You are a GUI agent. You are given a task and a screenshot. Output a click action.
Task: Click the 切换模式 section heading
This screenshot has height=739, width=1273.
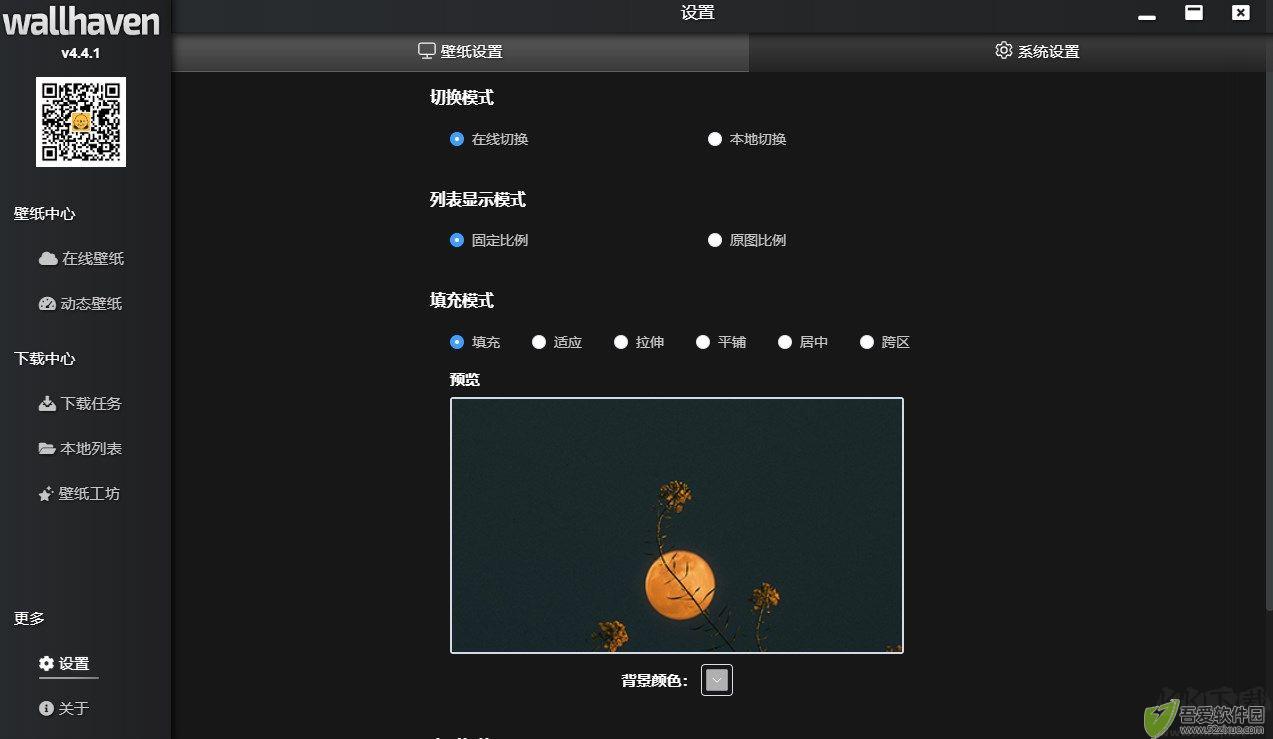pos(462,98)
